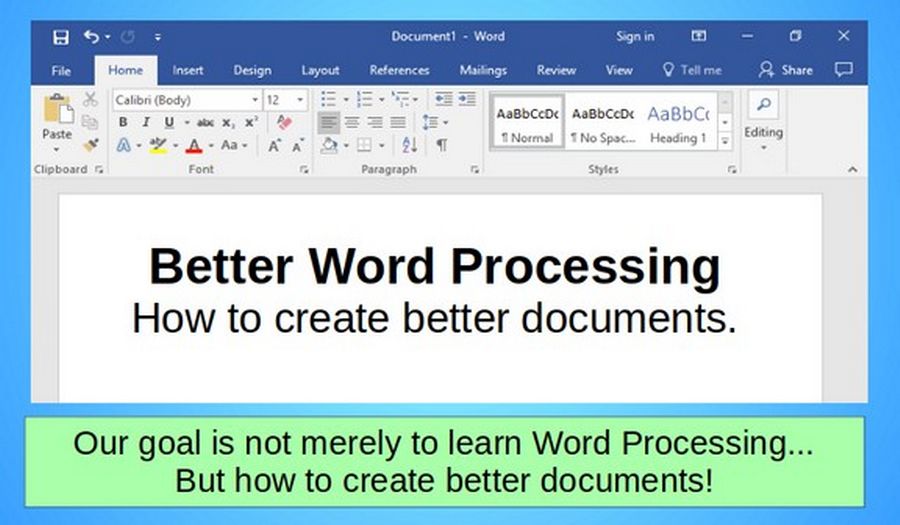The height and width of the screenshot is (525, 900).
Task: Click the Share button
Action: pos(786,70)
